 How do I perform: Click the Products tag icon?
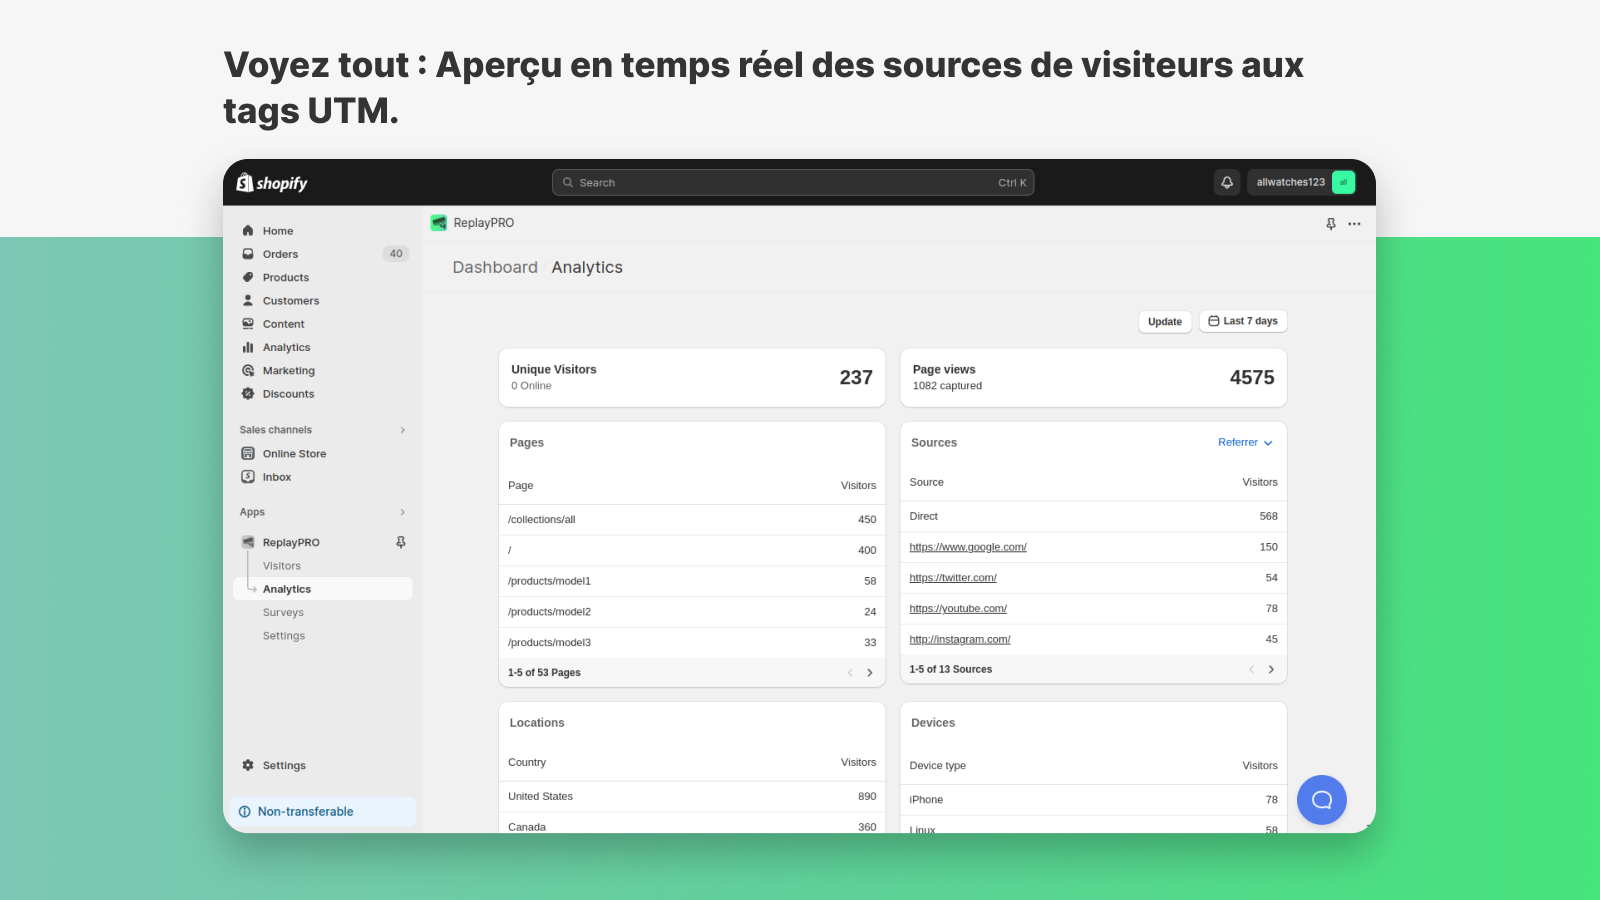click(x=248, y=277)
